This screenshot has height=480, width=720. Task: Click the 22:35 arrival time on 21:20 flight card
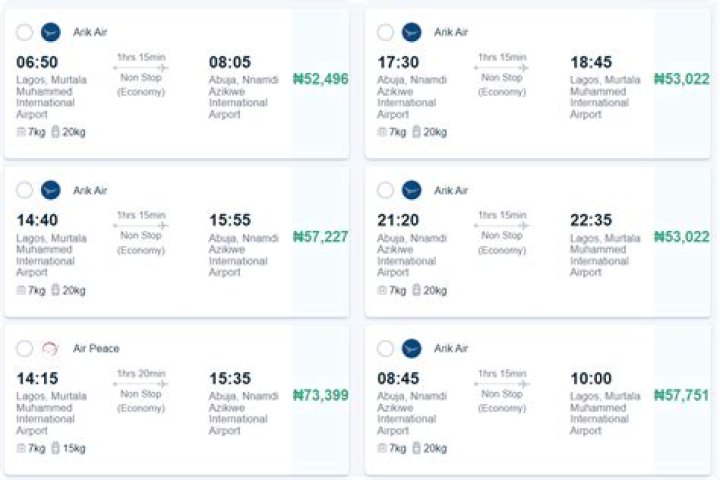point(591,220)
